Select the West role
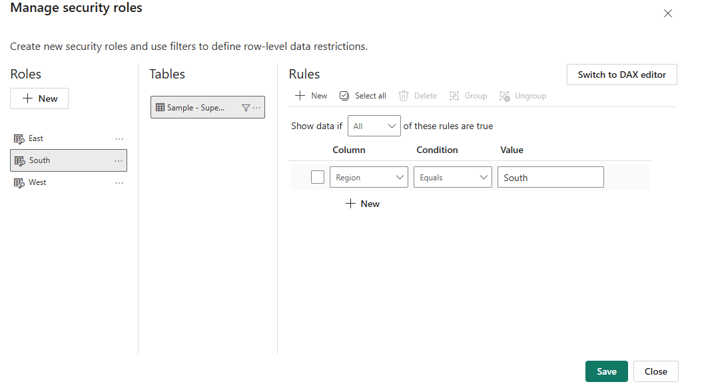 click(68, 183)
